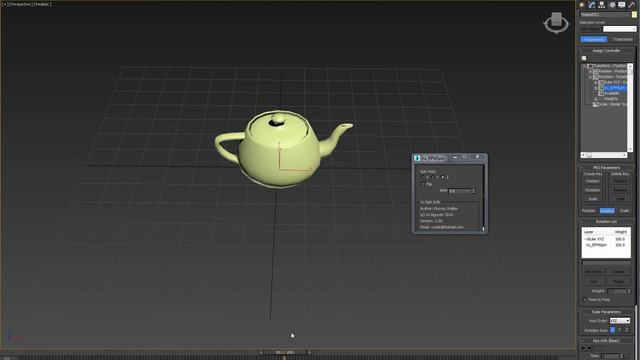Jump to next key in Key Info
The width and height of the screenshot is (640, 360).
click(x=589, y=348)
